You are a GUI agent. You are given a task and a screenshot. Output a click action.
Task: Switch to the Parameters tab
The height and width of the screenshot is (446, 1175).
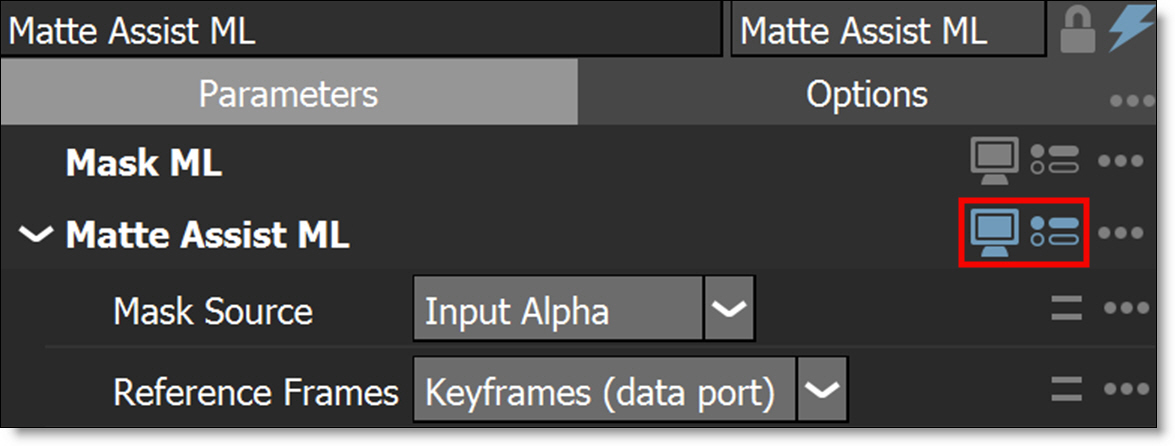pyautogui.click(x=288, y=94)
